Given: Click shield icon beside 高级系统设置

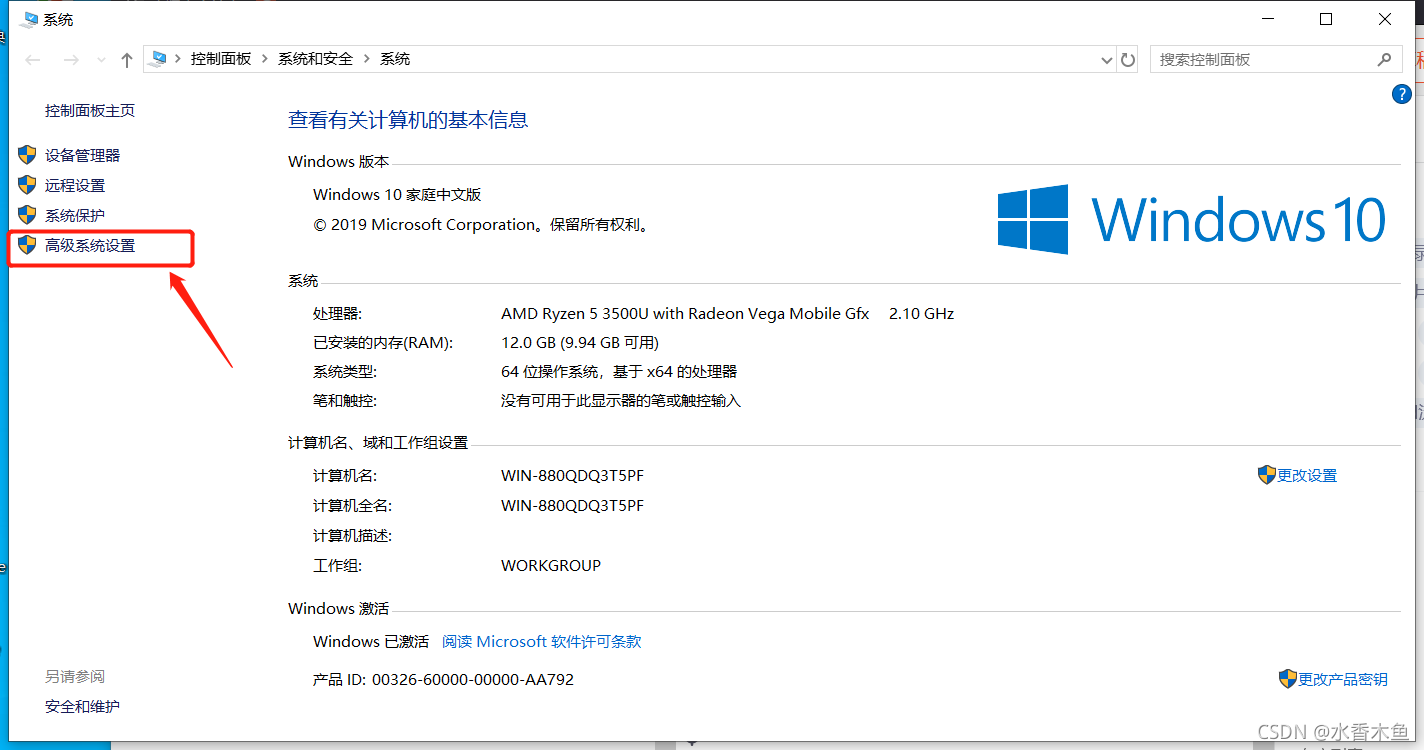Looking at the screenshot, I should [x=27, y=245].
